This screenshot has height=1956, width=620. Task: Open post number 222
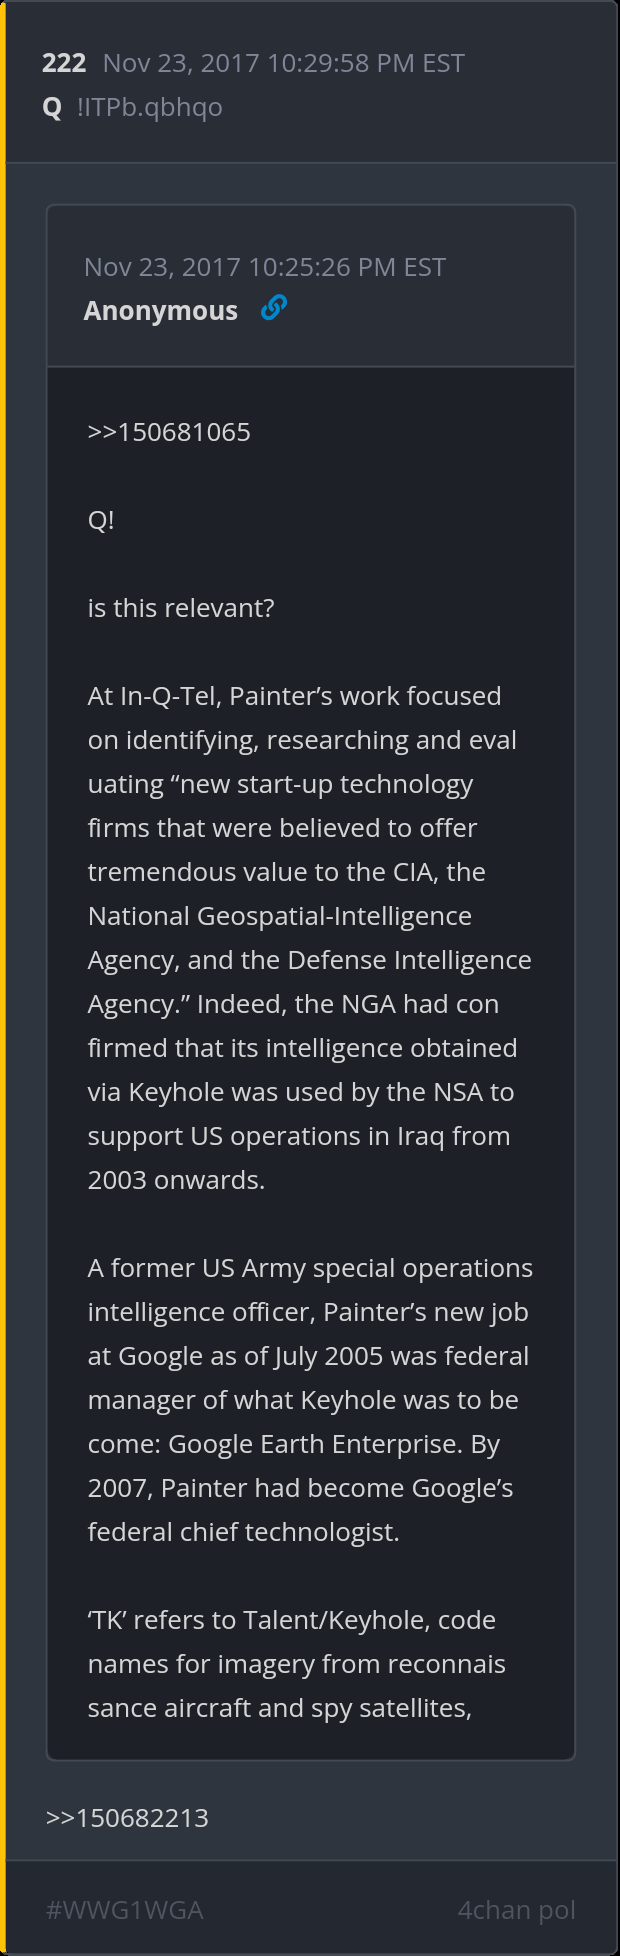point(64,63)
